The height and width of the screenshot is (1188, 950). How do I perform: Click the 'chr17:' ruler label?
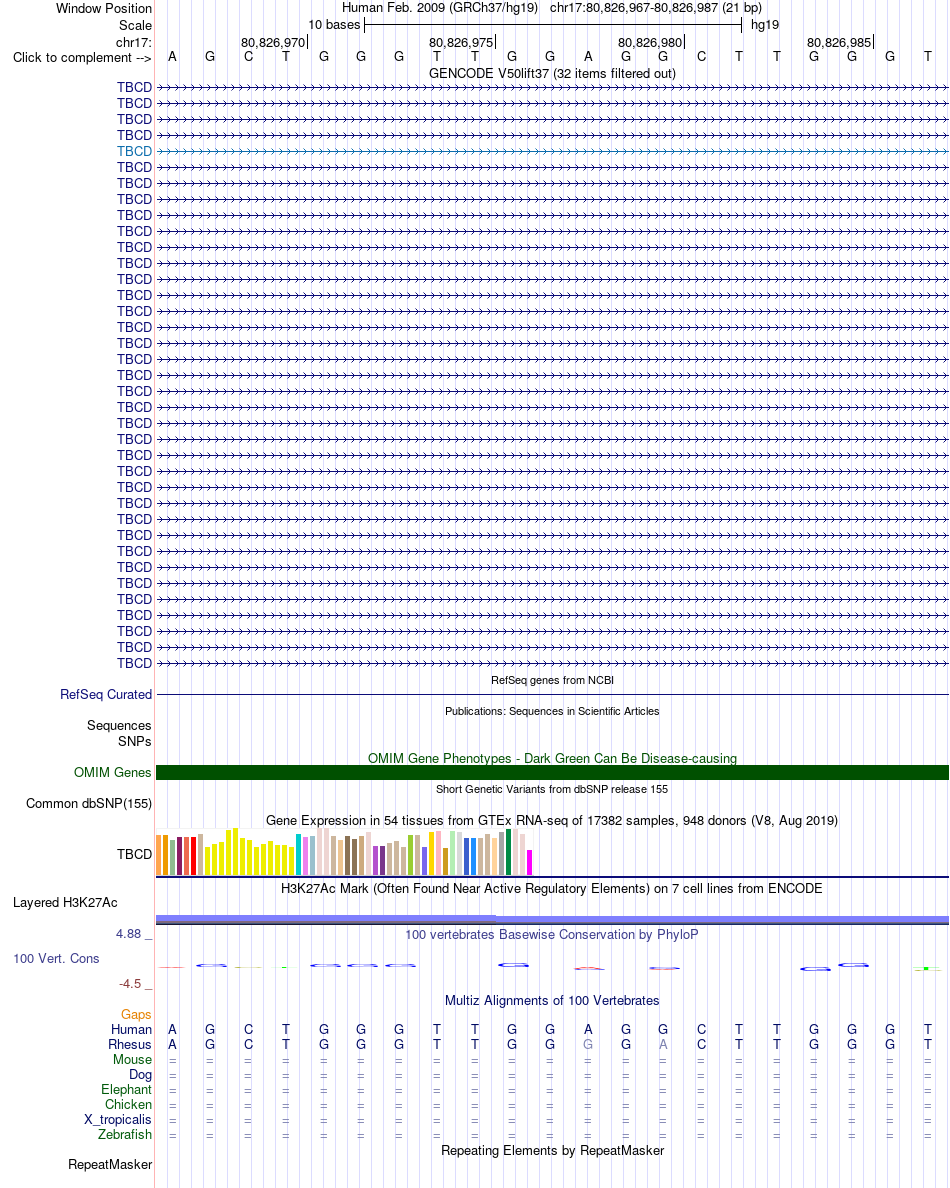[x=133, y=42]
